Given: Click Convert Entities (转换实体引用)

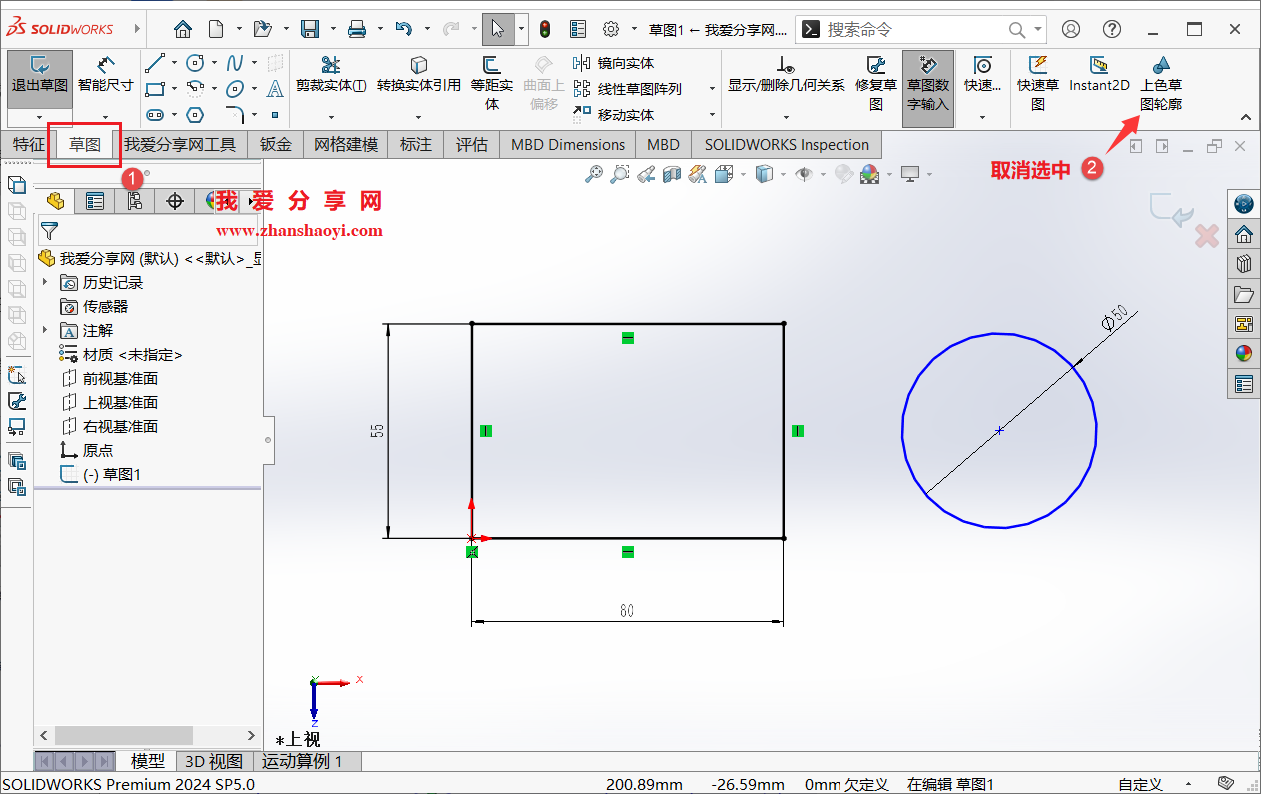Looking at the screenshot, I should (x=419, y=75).
